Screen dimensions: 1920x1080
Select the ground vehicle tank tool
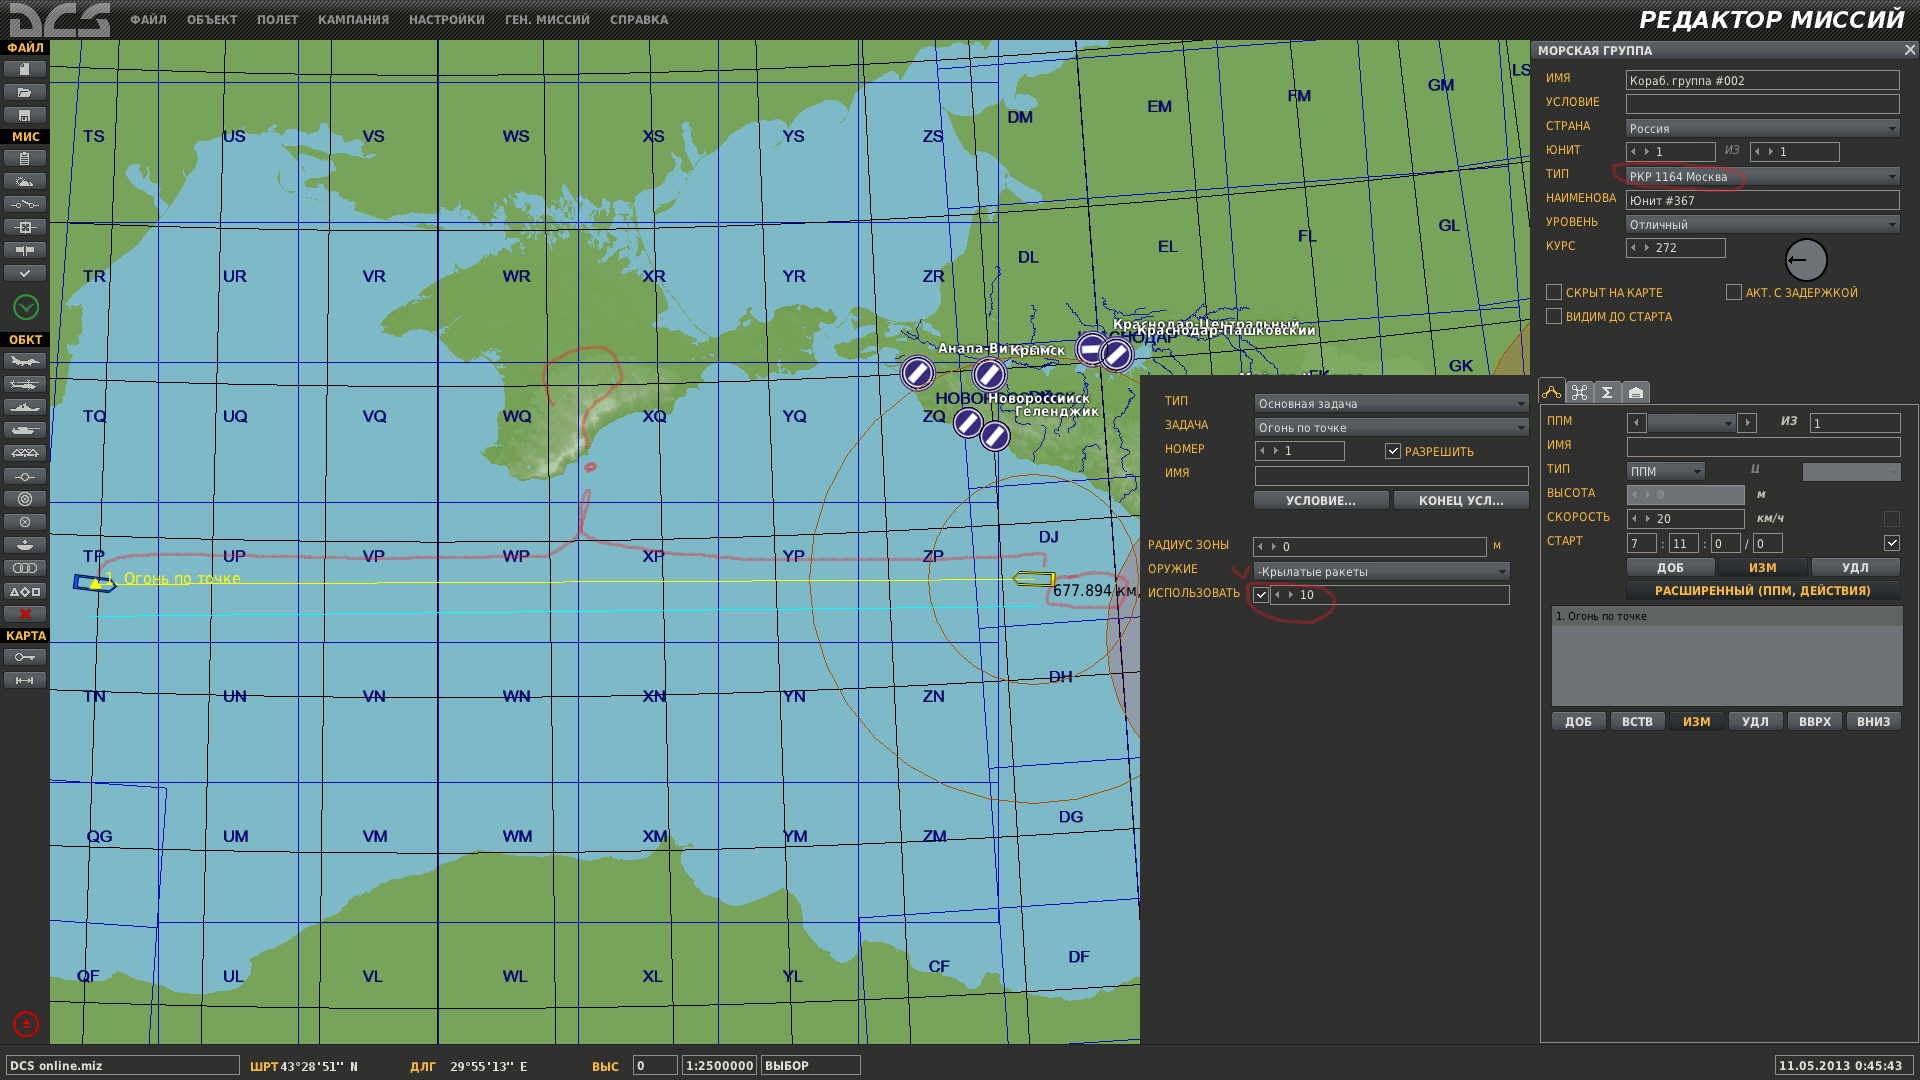click(25, 430)
